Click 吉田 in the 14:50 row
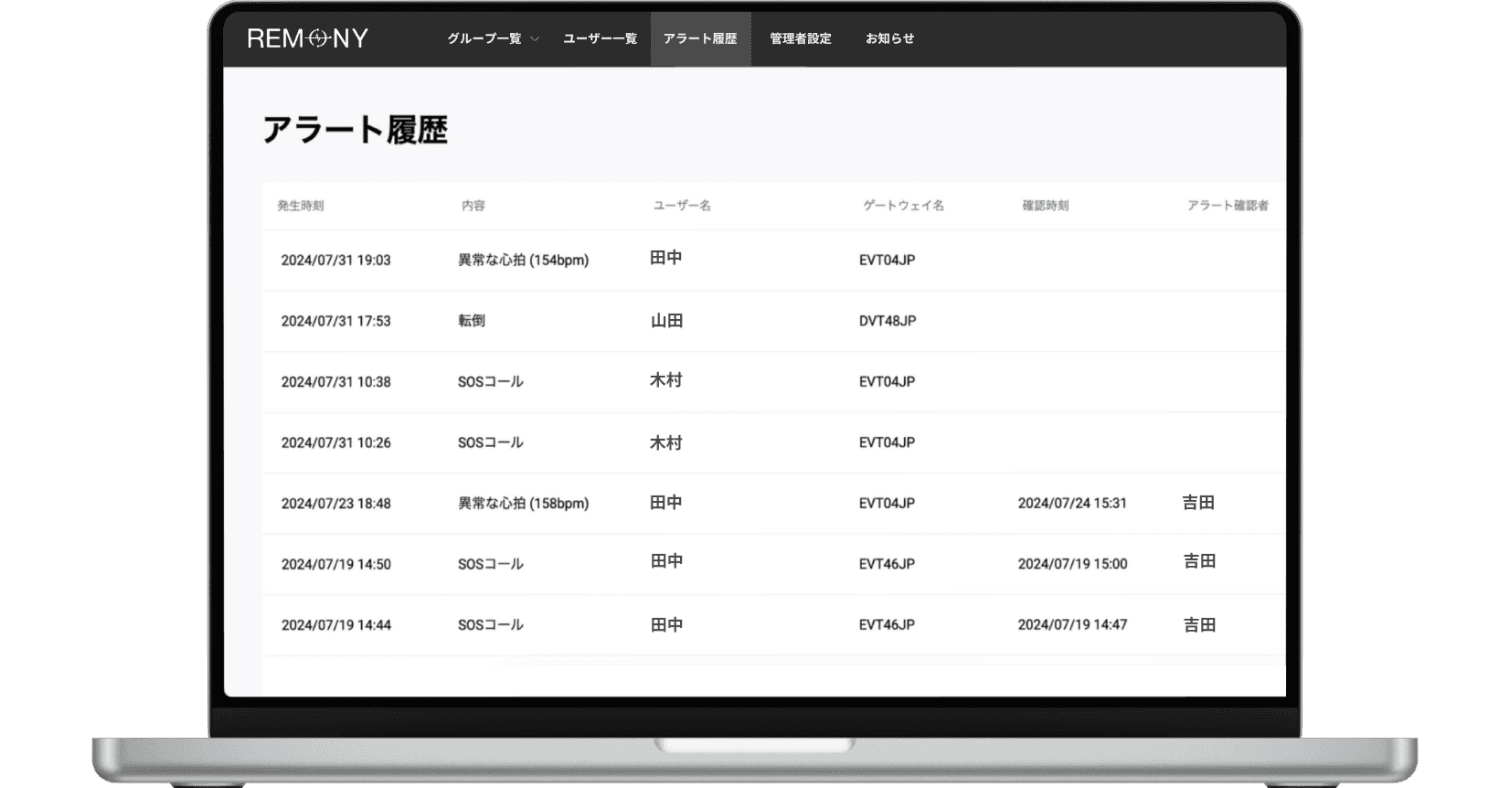Image resolution: width=1510 pixels, height=788 pixels. 1199,561
